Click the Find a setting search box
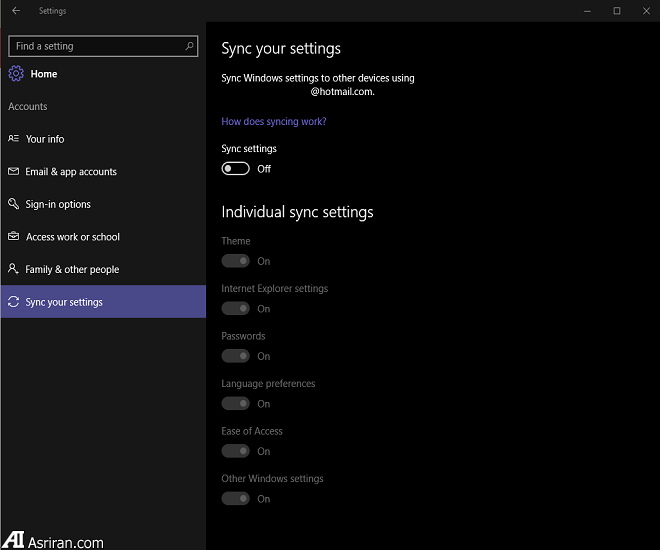Image resolution: width=660 pixels, height=550 pixels. point(95,46)
